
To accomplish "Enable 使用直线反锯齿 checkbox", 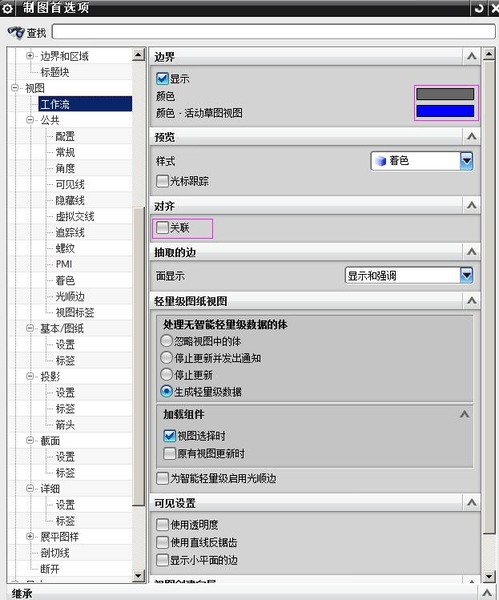I will 162,542.
